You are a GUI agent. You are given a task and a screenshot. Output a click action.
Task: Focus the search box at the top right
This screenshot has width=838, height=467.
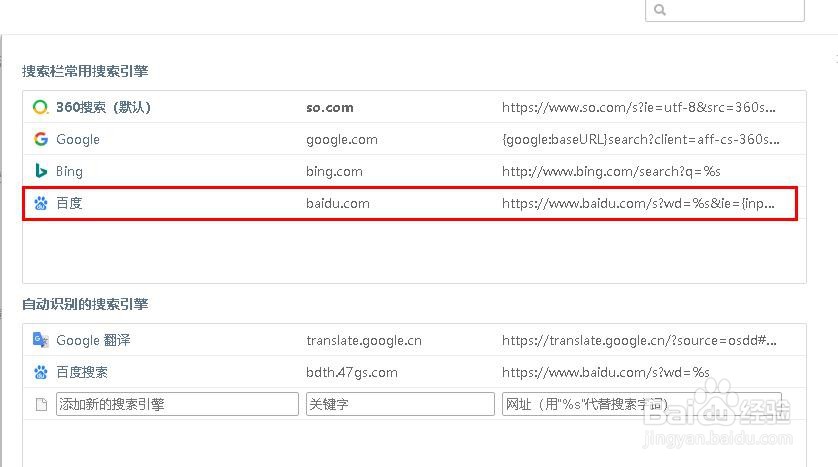(x=725, y=10)
